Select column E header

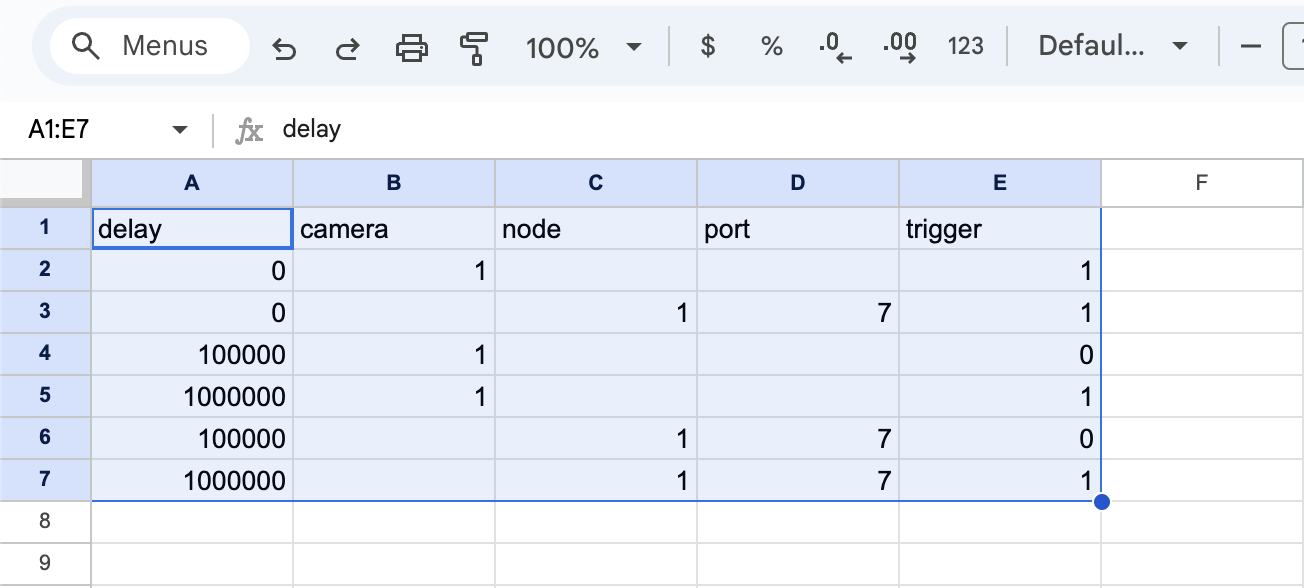click(x=999, y=182)
